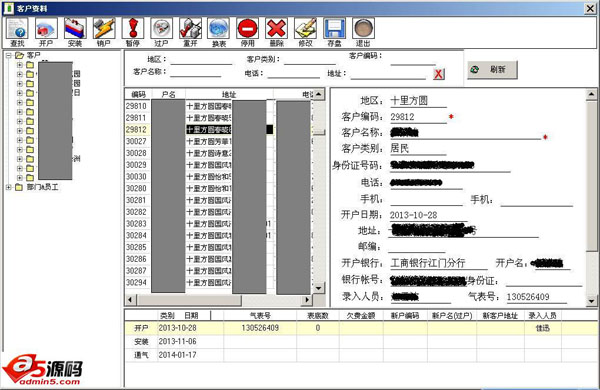The image size is (600, 390).
Task: Select customer row 30028
Action: pyautogui.click(x=218, y=153)
